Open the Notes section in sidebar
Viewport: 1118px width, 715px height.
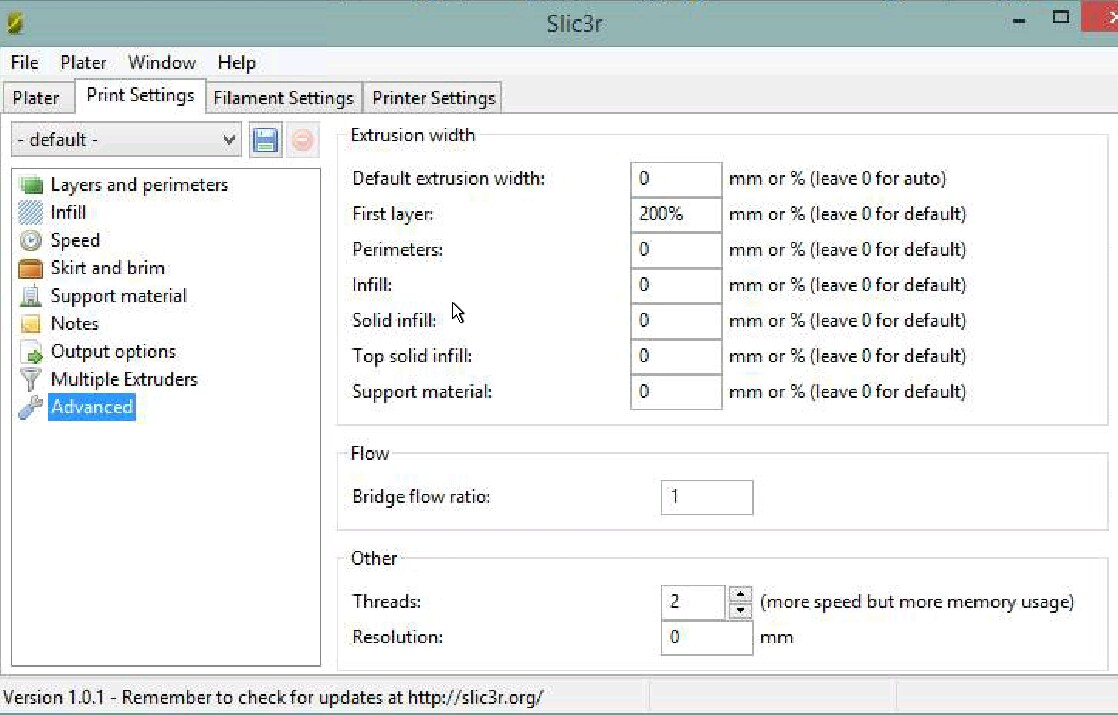[74, 324]
